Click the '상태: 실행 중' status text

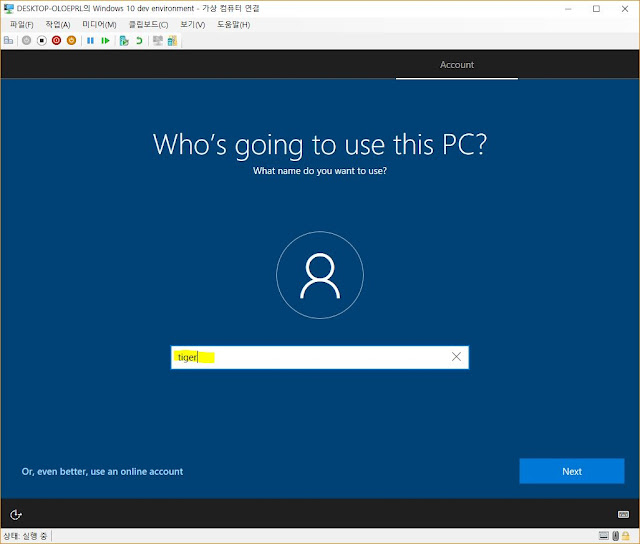click(25, 536)
